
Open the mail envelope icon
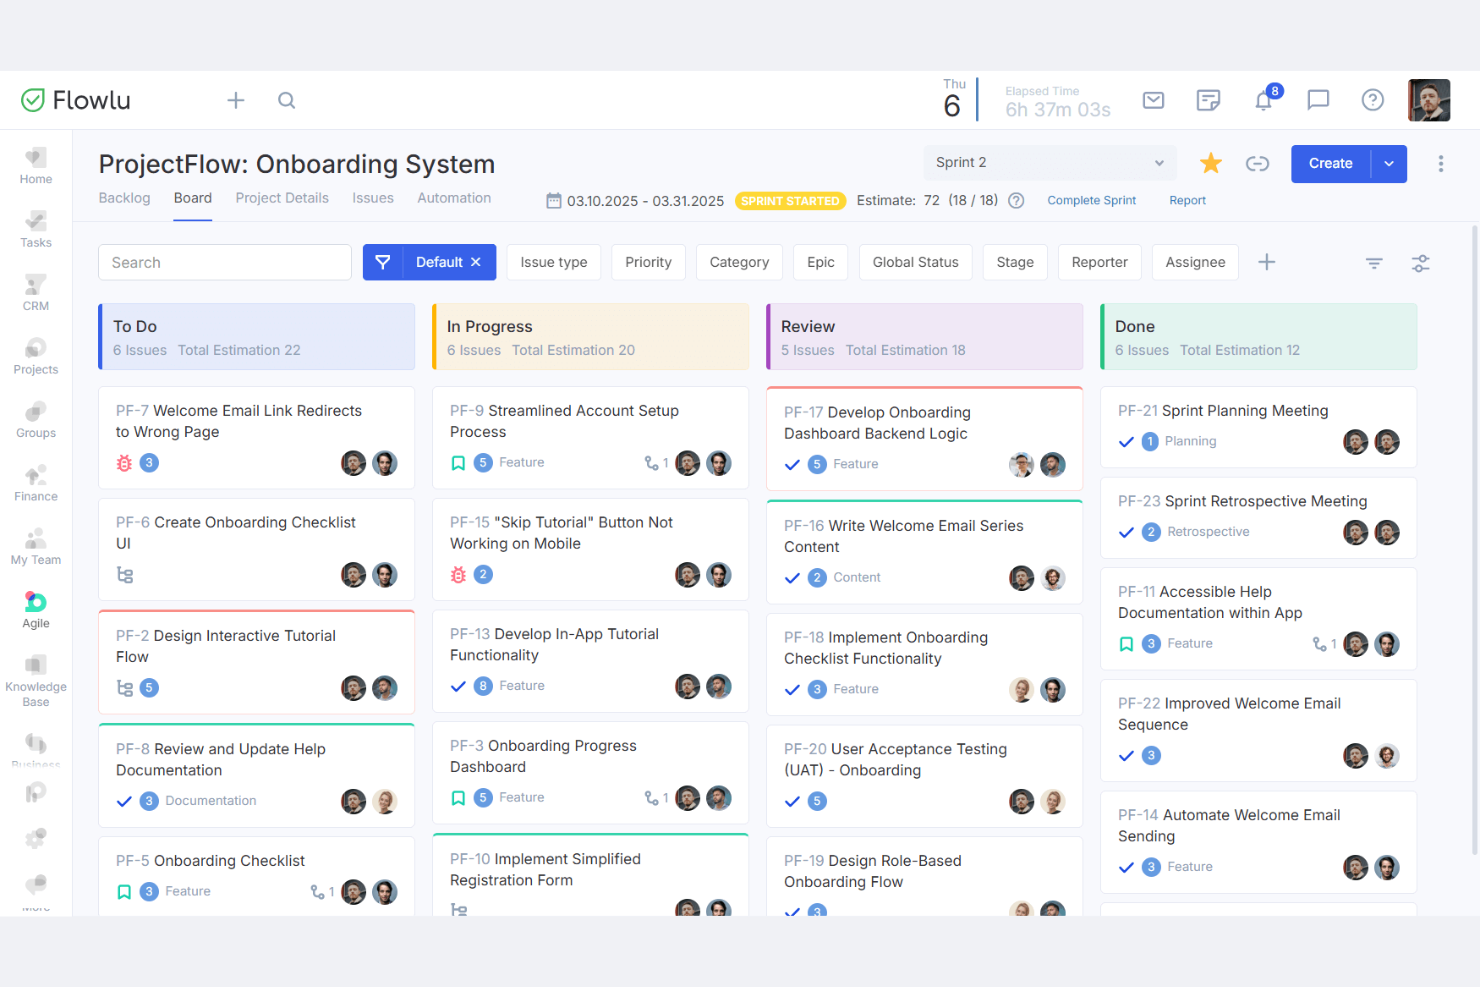pyautogui.click(x=1154, y=100)
